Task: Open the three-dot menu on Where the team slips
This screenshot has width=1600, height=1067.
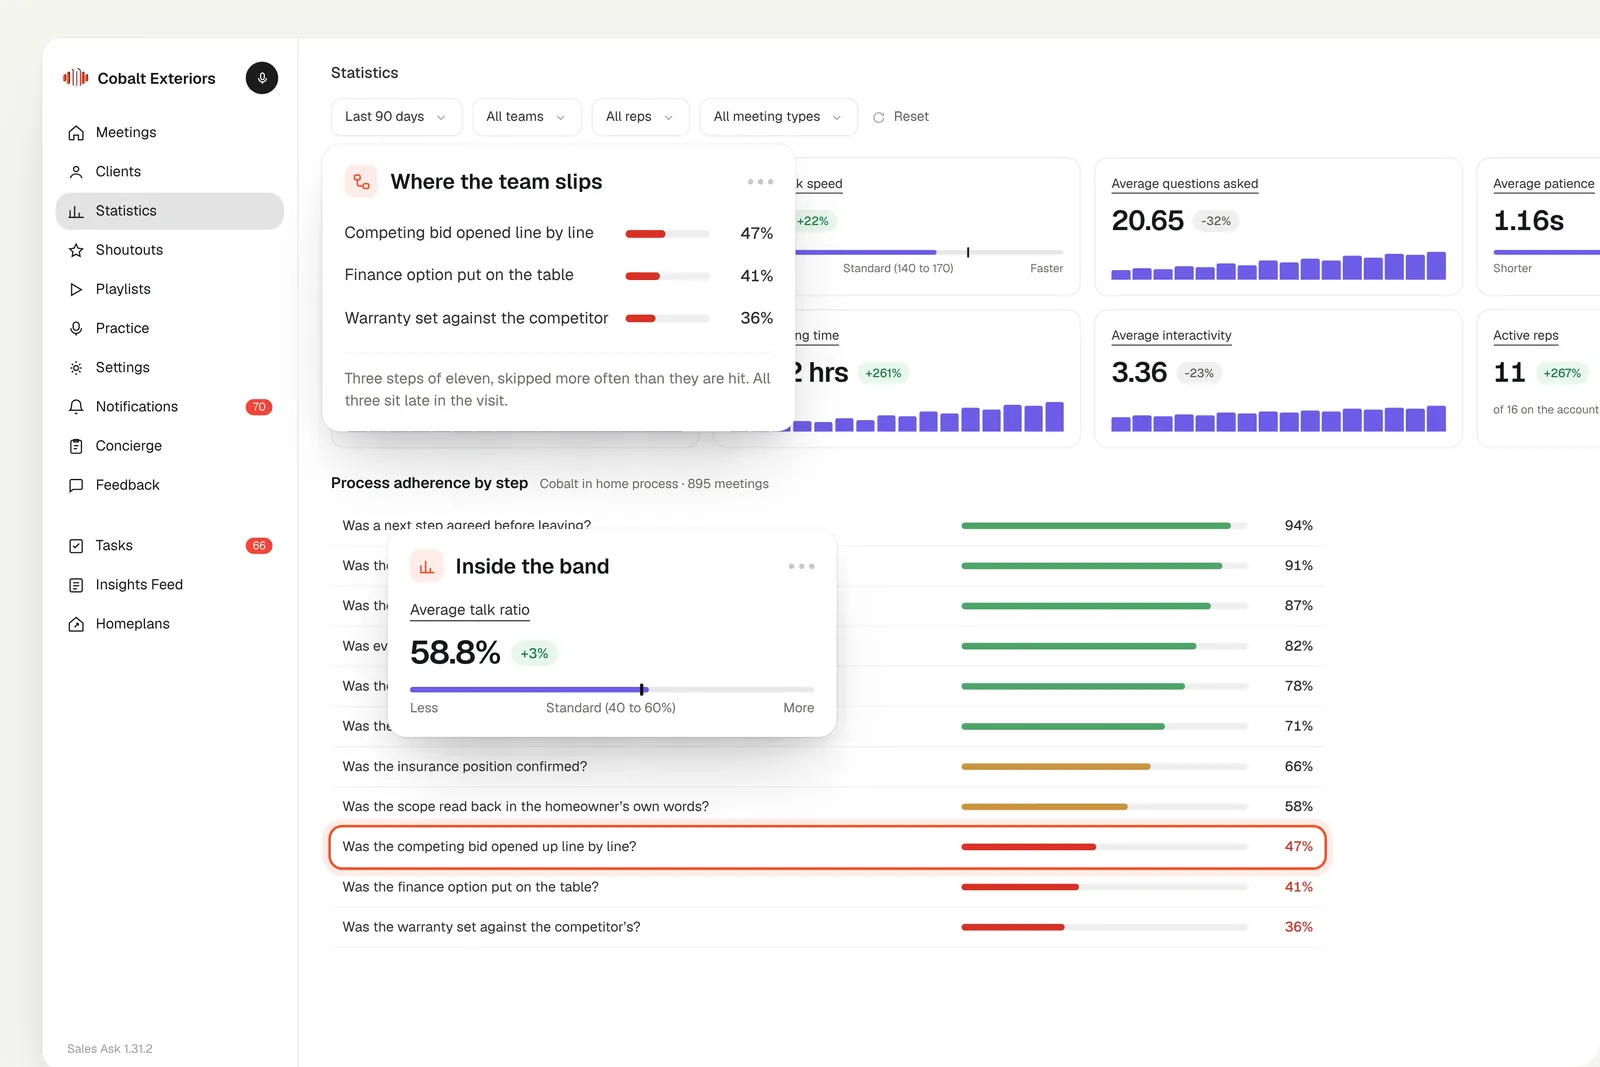Action: (760, 182)
